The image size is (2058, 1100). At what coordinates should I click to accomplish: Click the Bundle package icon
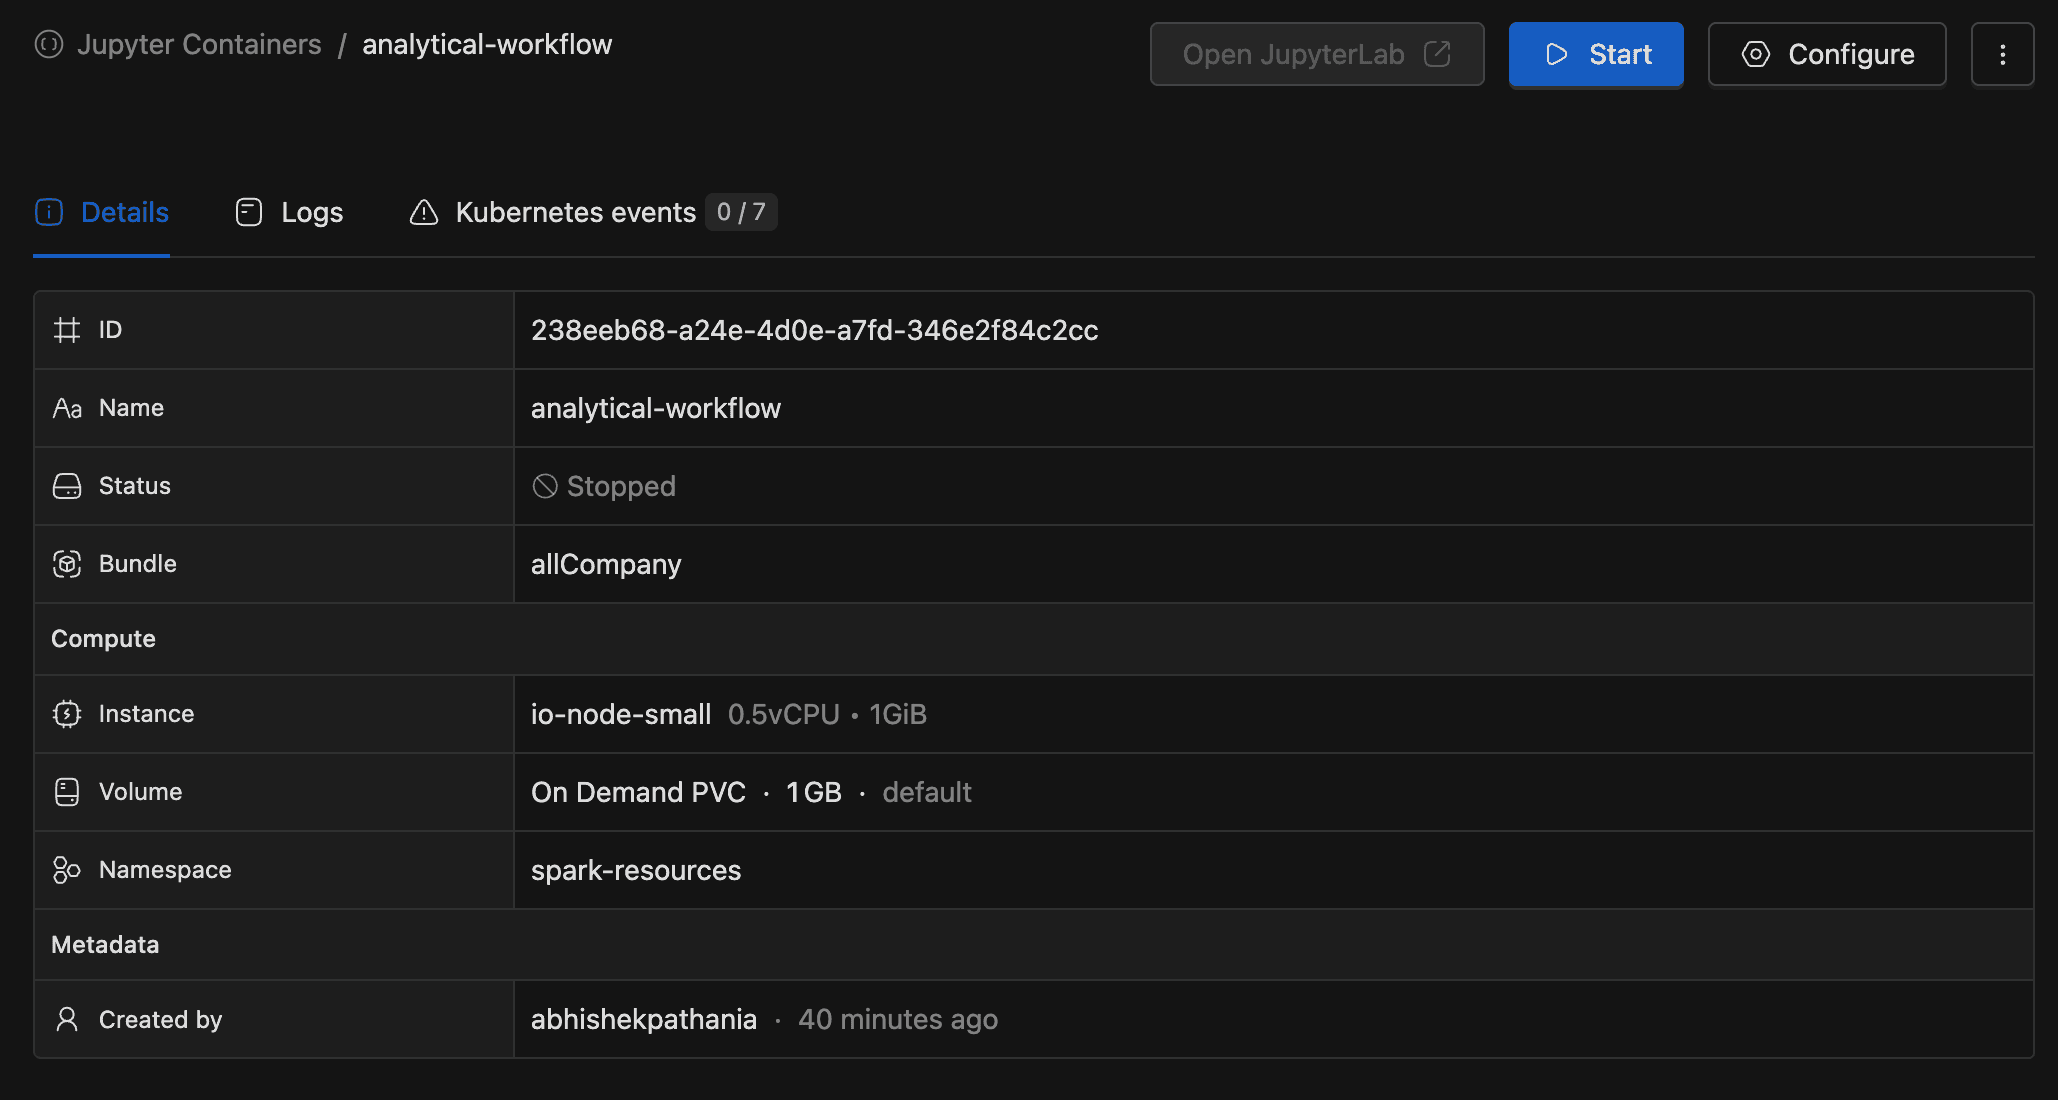(x=67, y=564)
